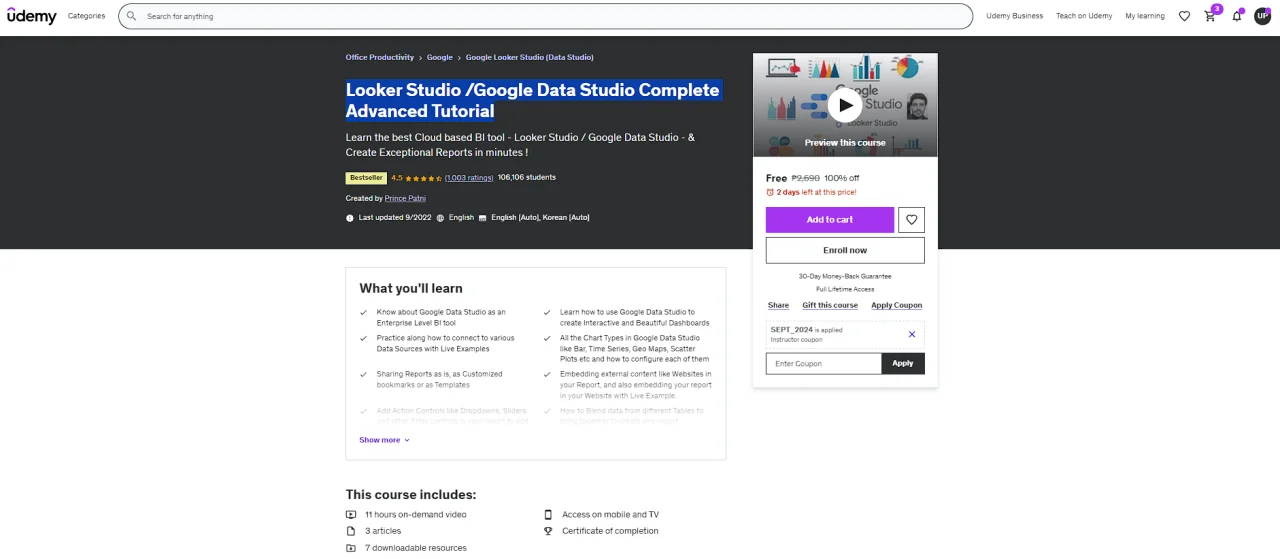Remove the SEPT_2024 coupon
The height and width of the screenshot is (559, 1280).
click(912, 334)
